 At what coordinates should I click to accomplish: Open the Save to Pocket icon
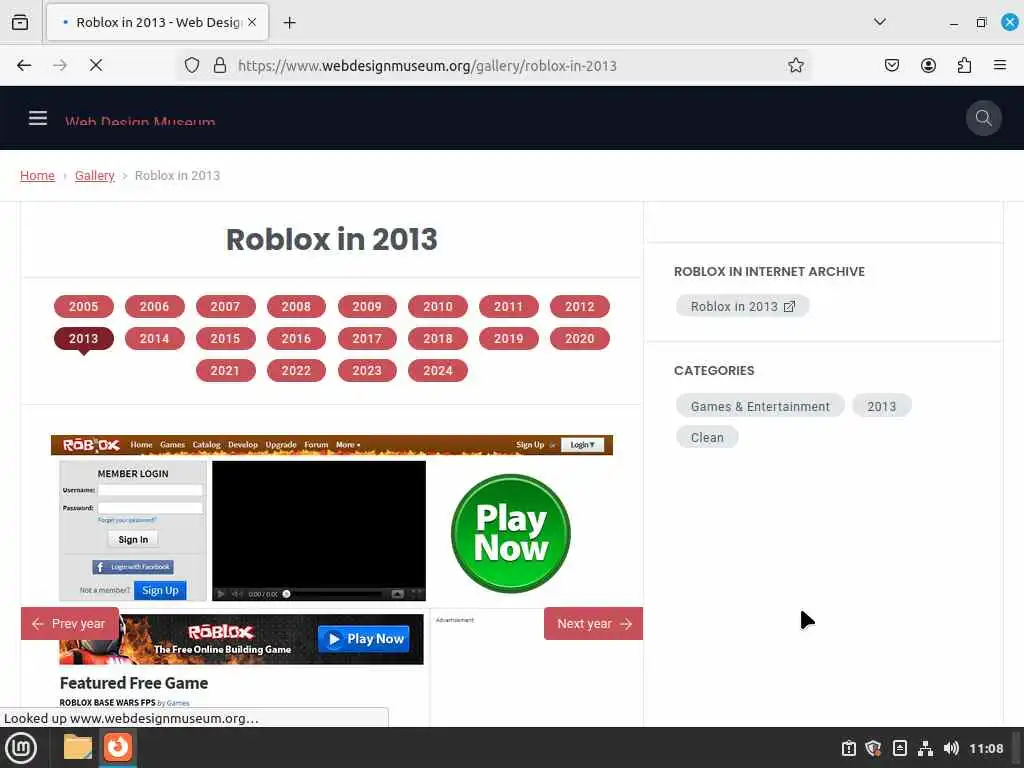coord(891,65)
